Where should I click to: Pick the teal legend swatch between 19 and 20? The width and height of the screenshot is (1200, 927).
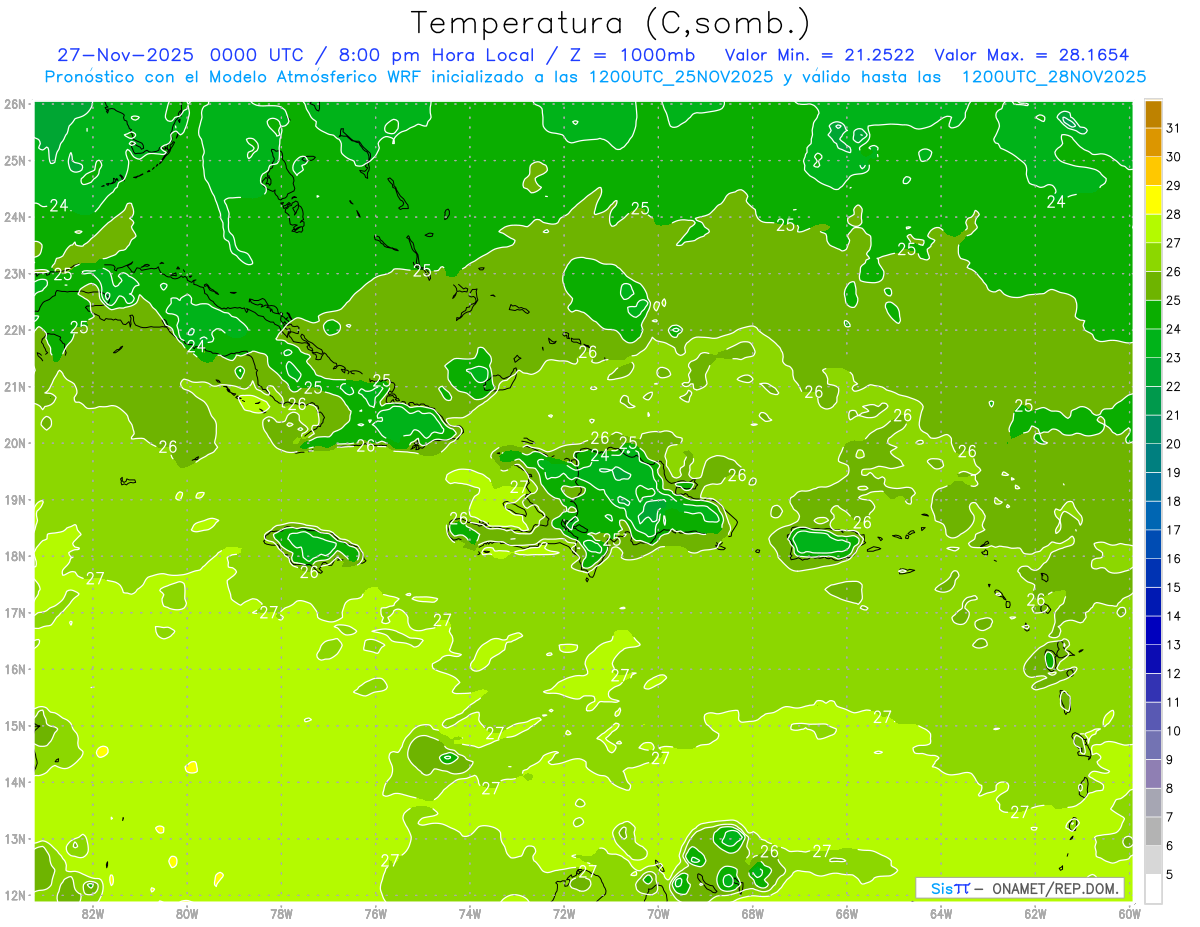coord(1153,458)
